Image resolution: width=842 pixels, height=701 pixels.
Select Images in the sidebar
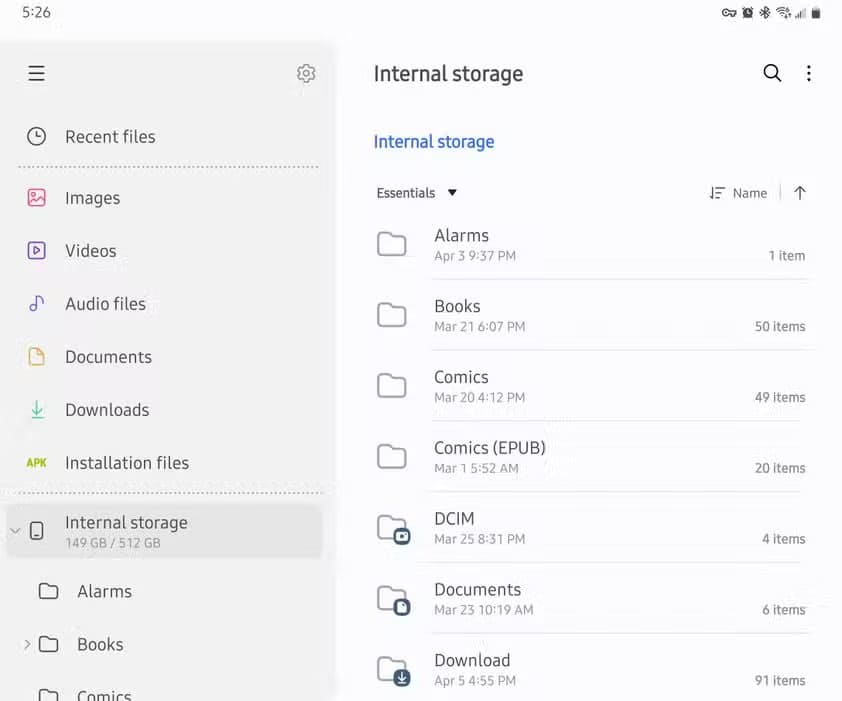pos(92,198)
